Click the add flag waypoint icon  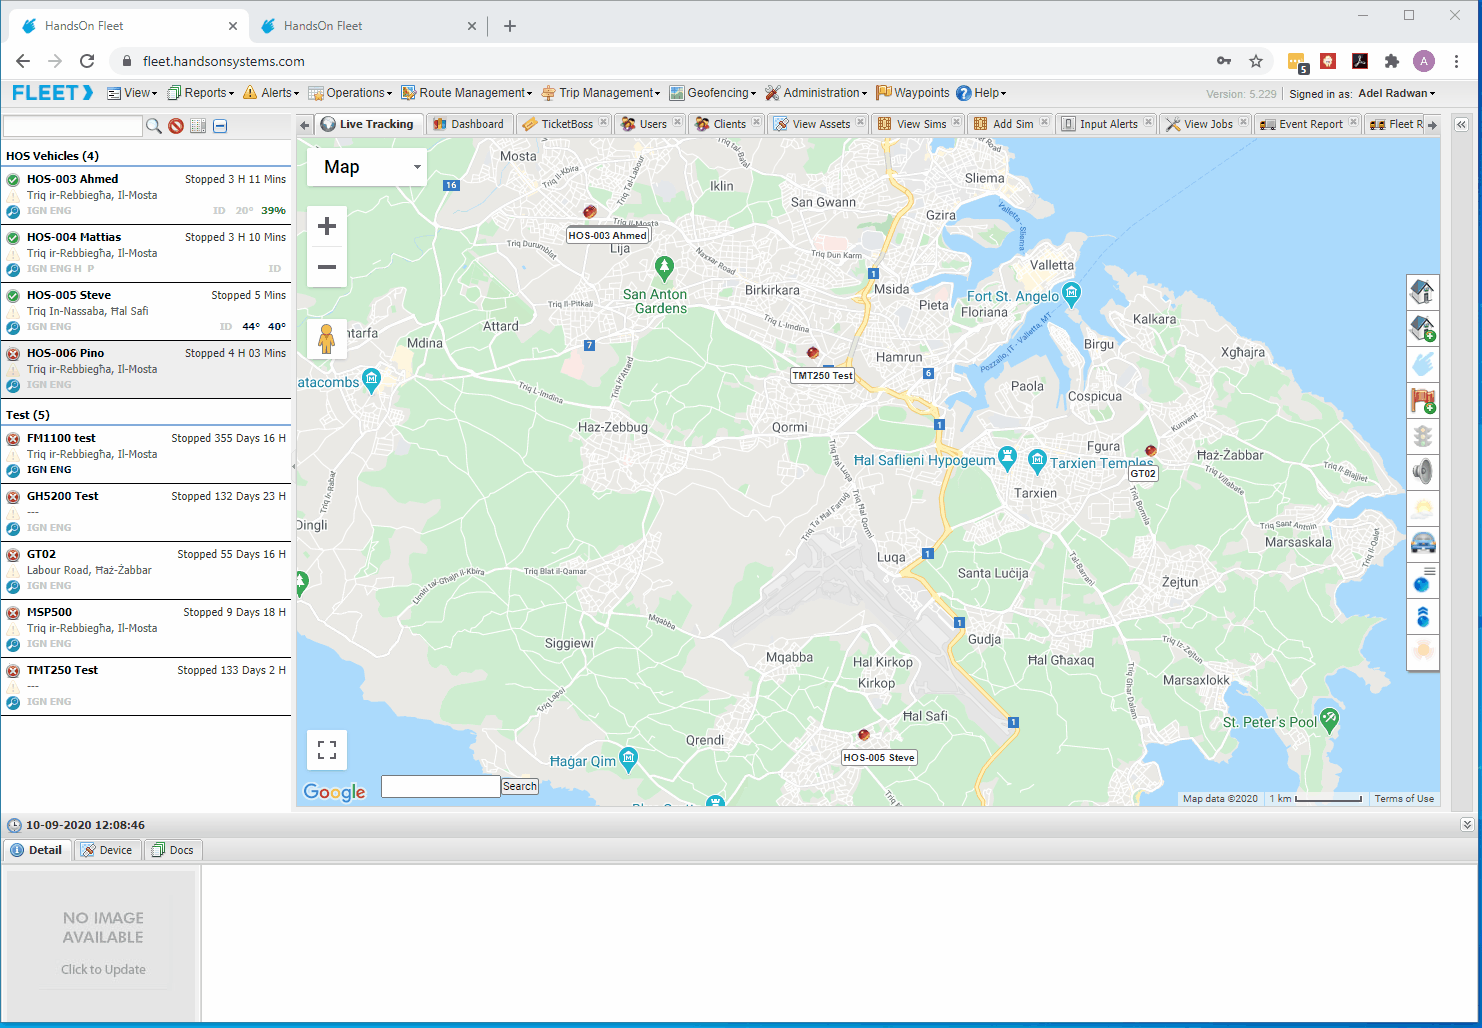[x=1423, y=400]
